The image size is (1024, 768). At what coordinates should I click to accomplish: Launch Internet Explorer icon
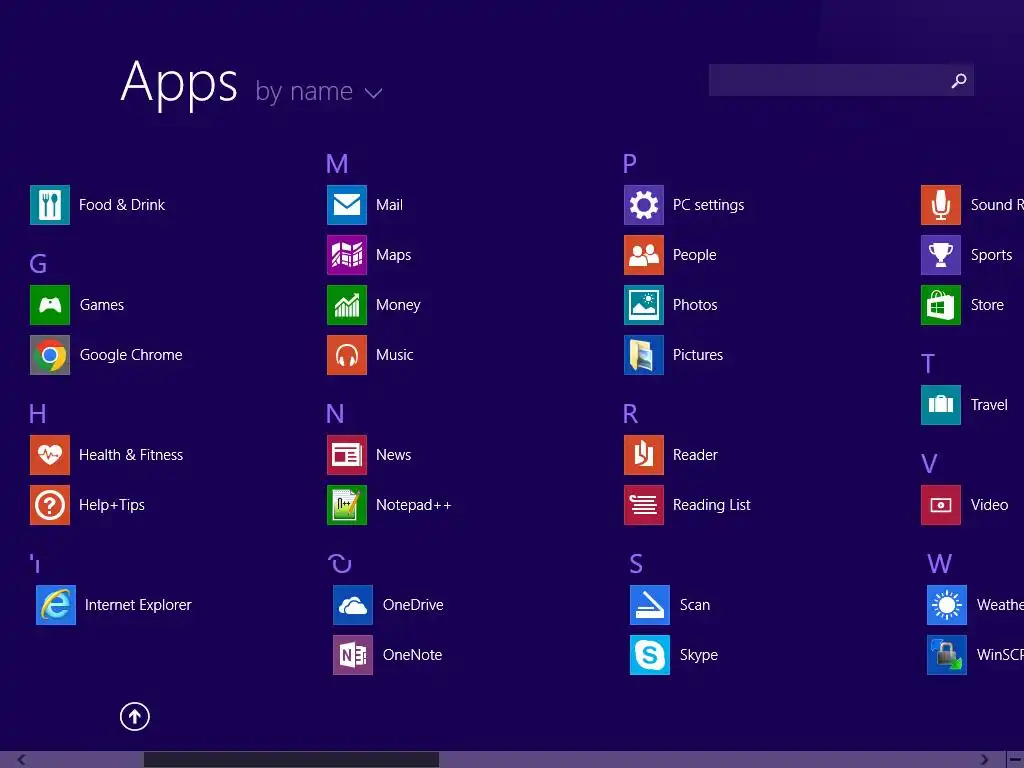point(56,605)
